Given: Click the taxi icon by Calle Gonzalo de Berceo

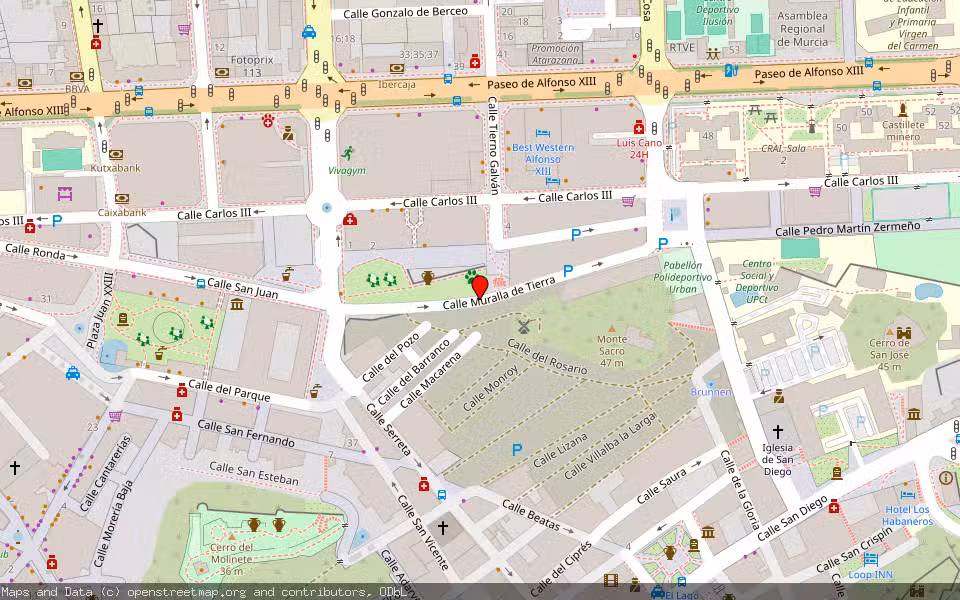Looking at the screenshot, I should (309, 32).
